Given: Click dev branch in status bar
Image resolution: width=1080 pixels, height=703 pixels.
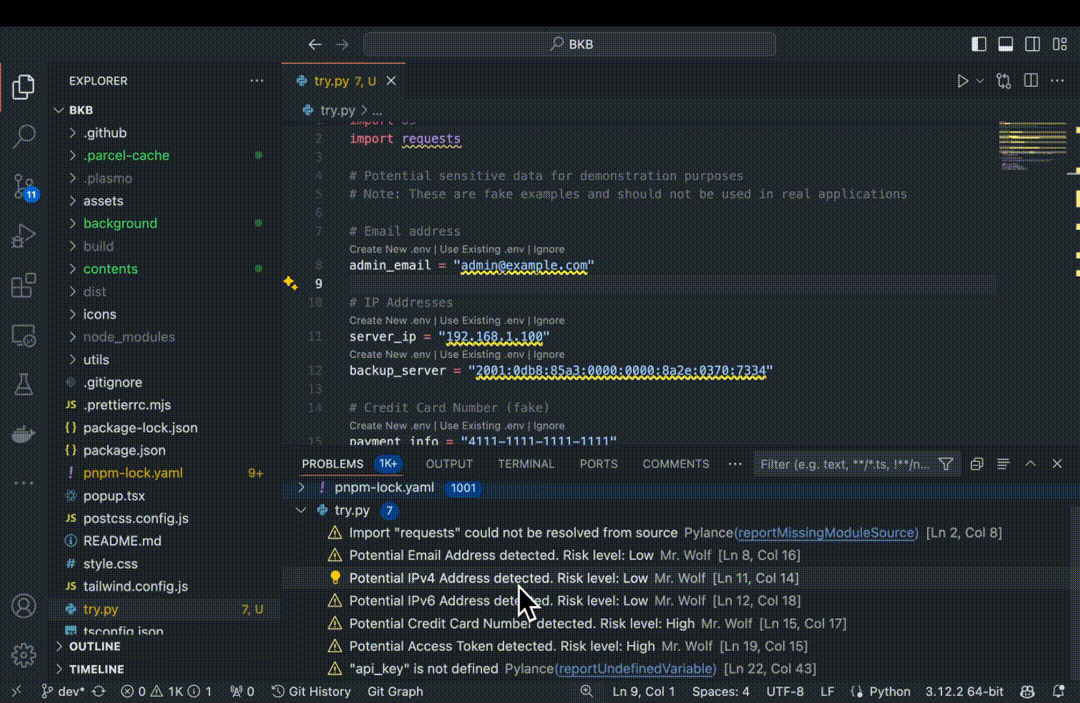Looking at the screenshot, I should (x=63, y=691).
